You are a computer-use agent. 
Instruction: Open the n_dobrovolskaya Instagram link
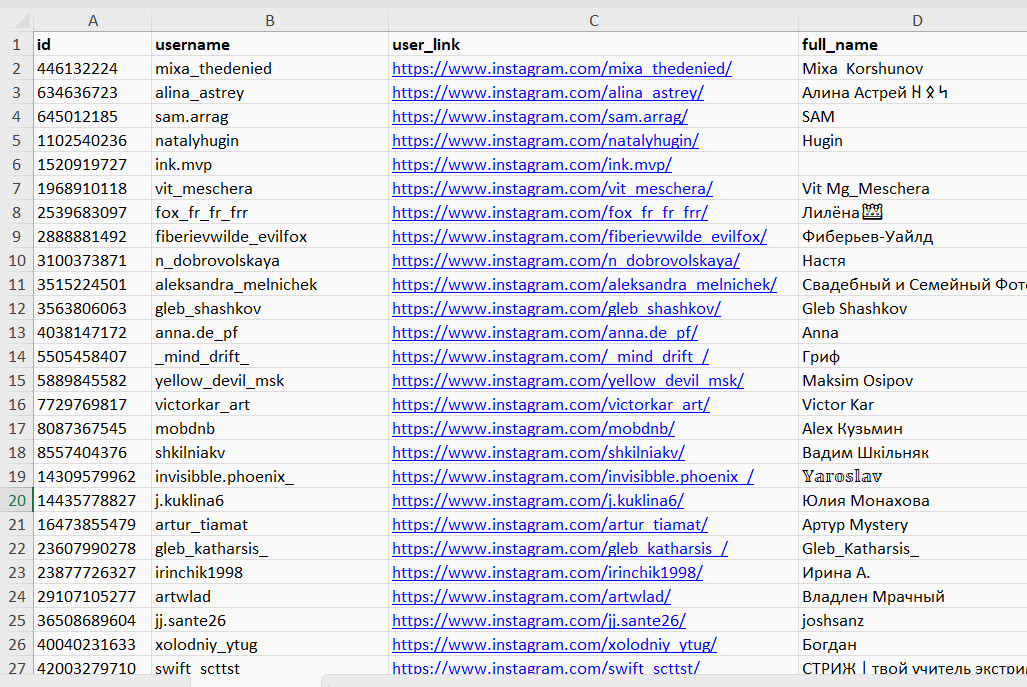pos(566,261)
